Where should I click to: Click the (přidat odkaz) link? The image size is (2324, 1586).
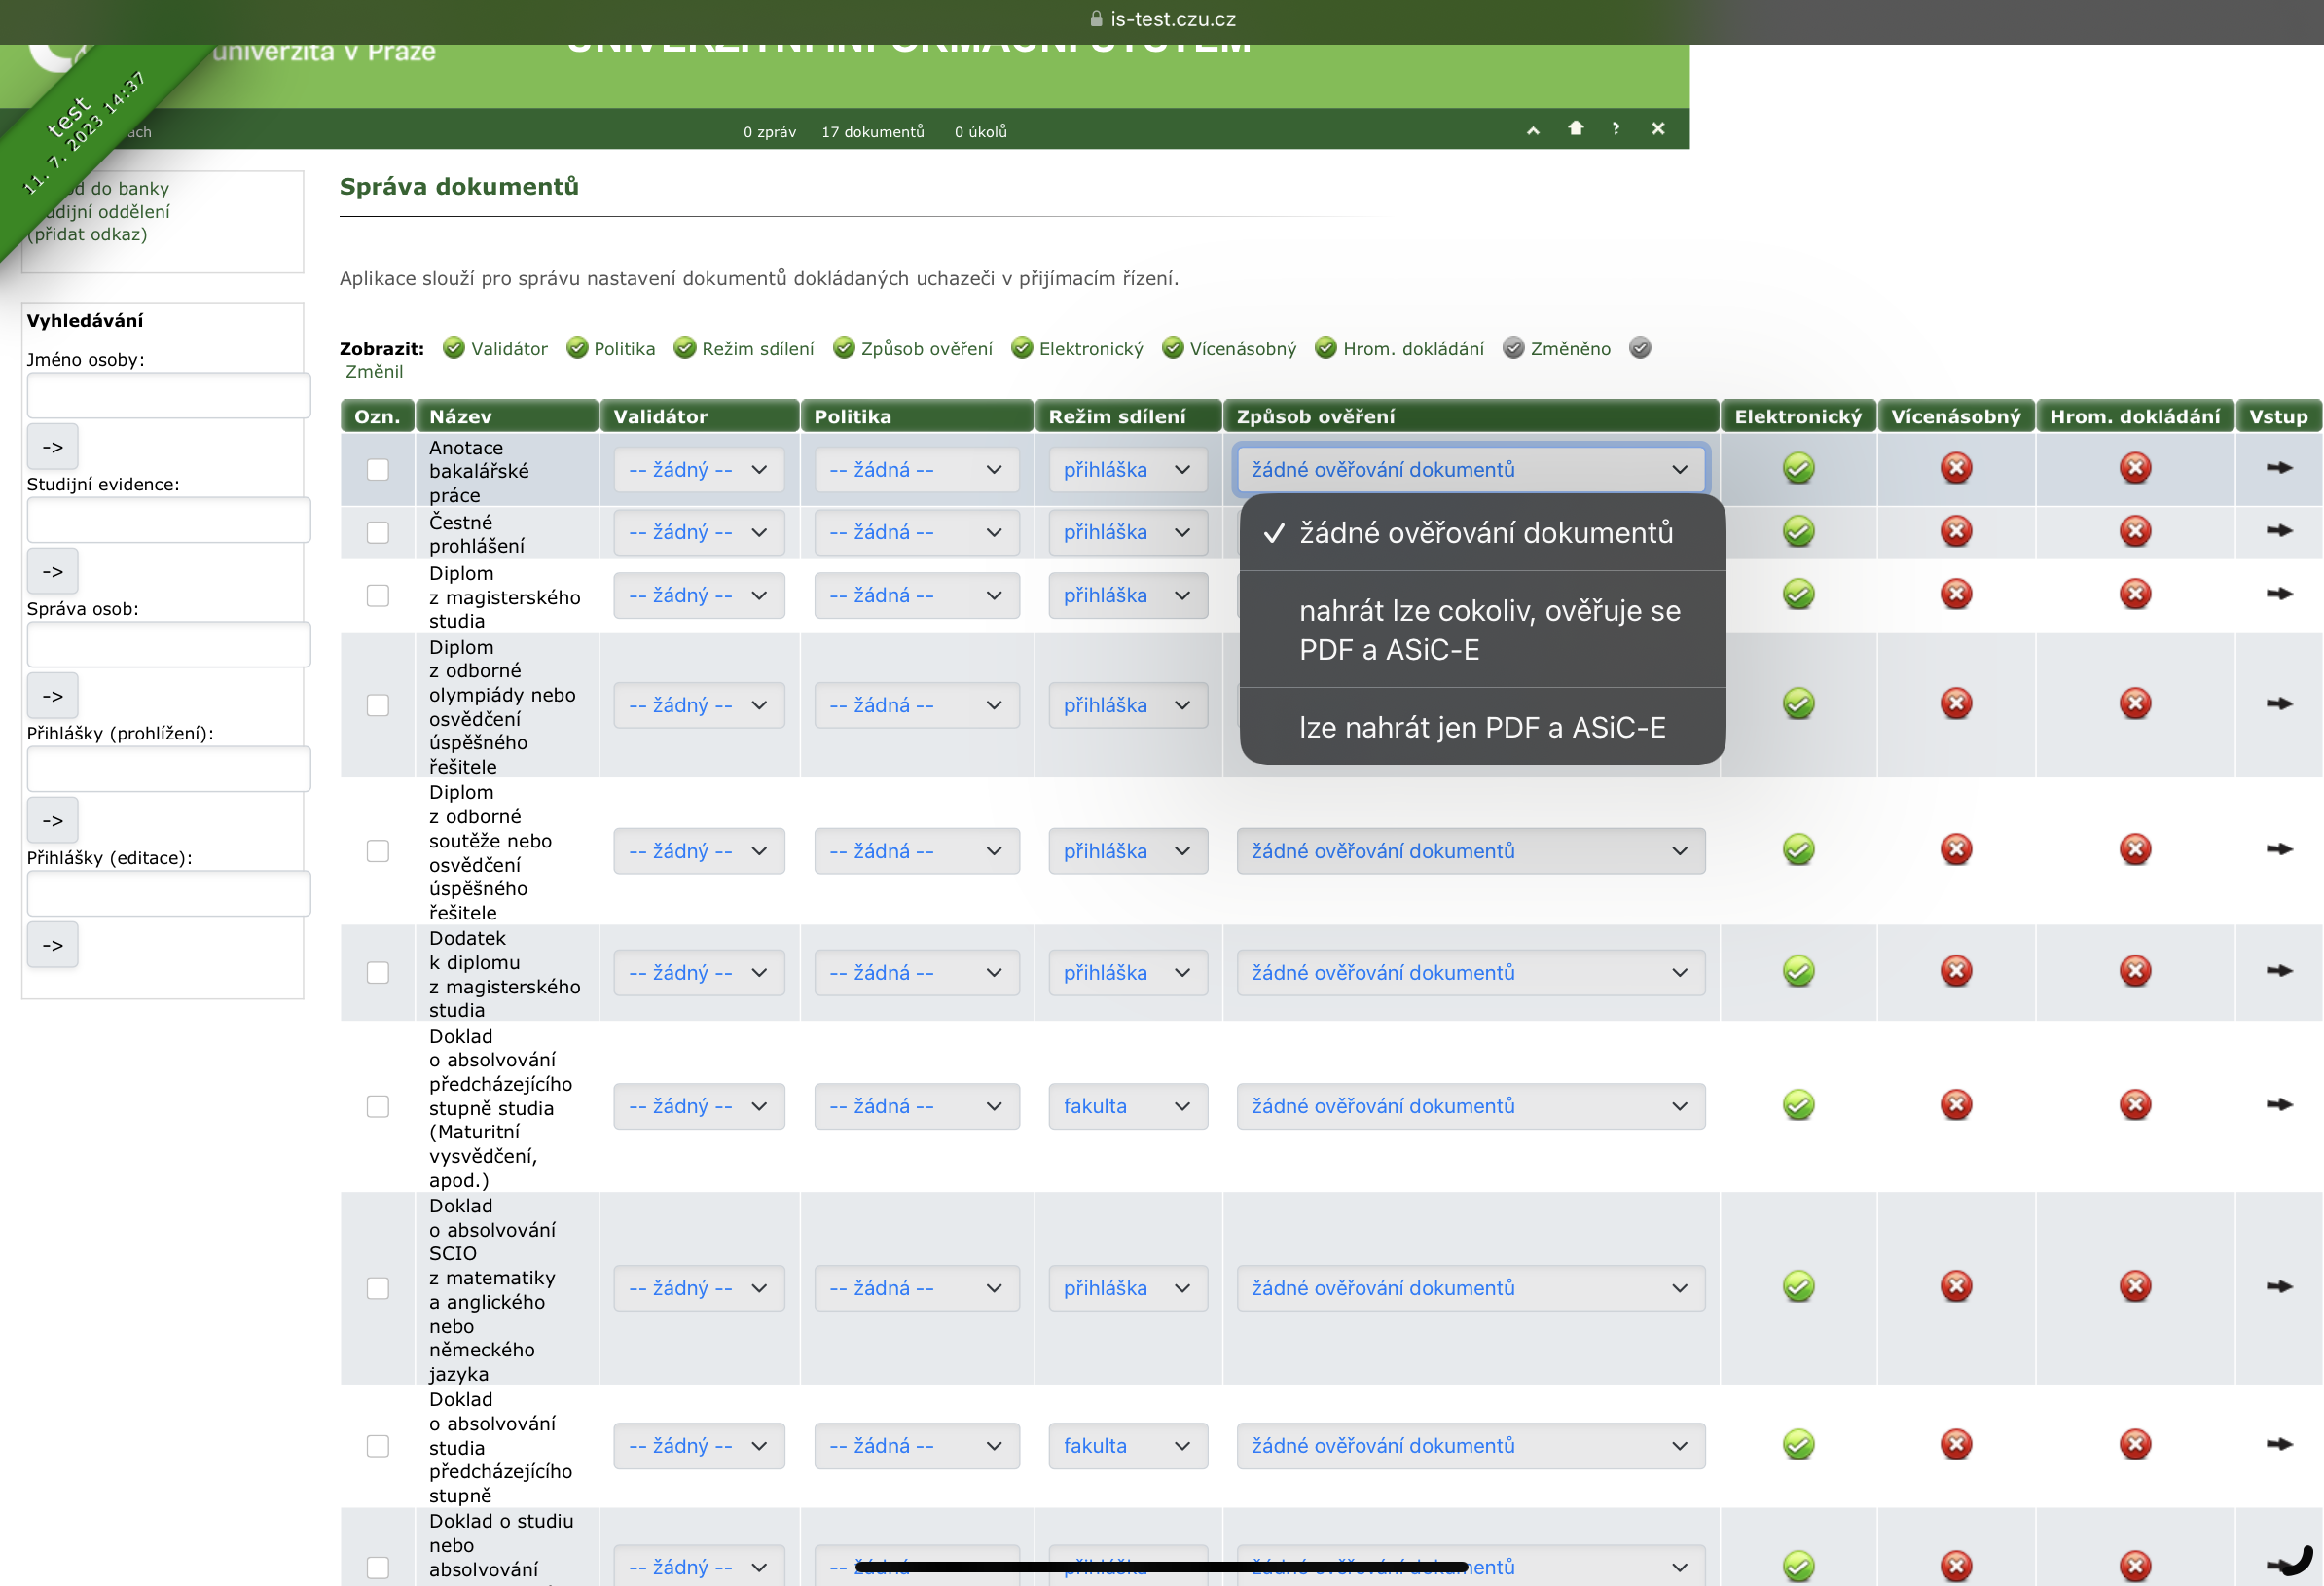coord(88,234)
